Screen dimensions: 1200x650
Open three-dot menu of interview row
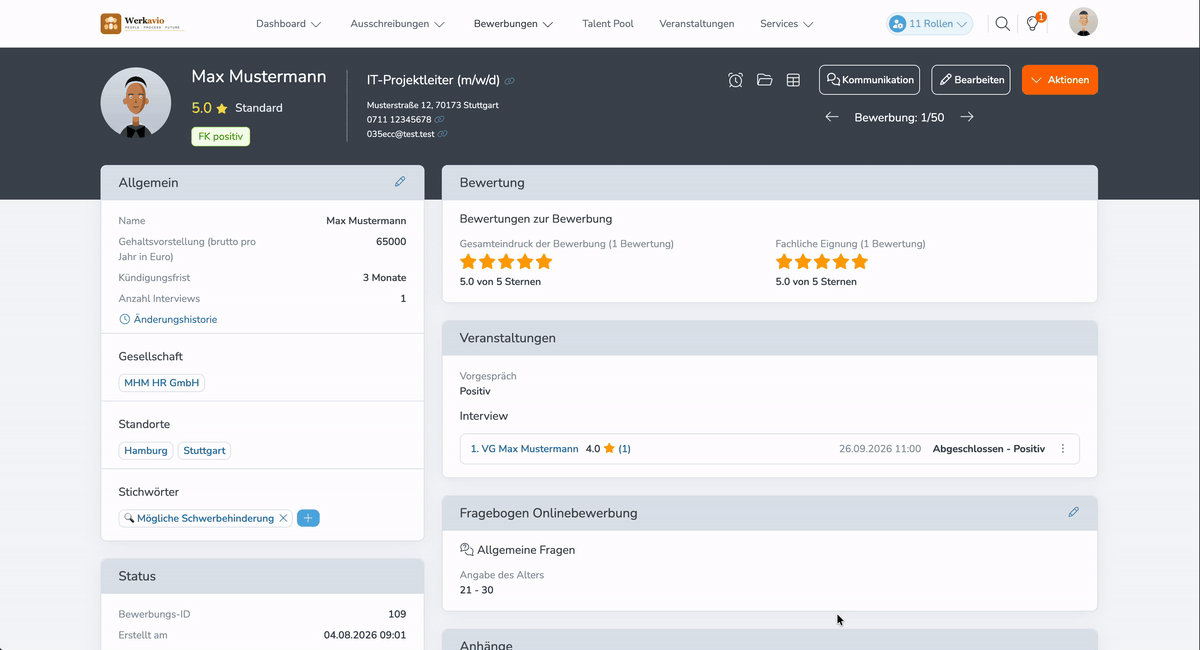pos(1063,449)
